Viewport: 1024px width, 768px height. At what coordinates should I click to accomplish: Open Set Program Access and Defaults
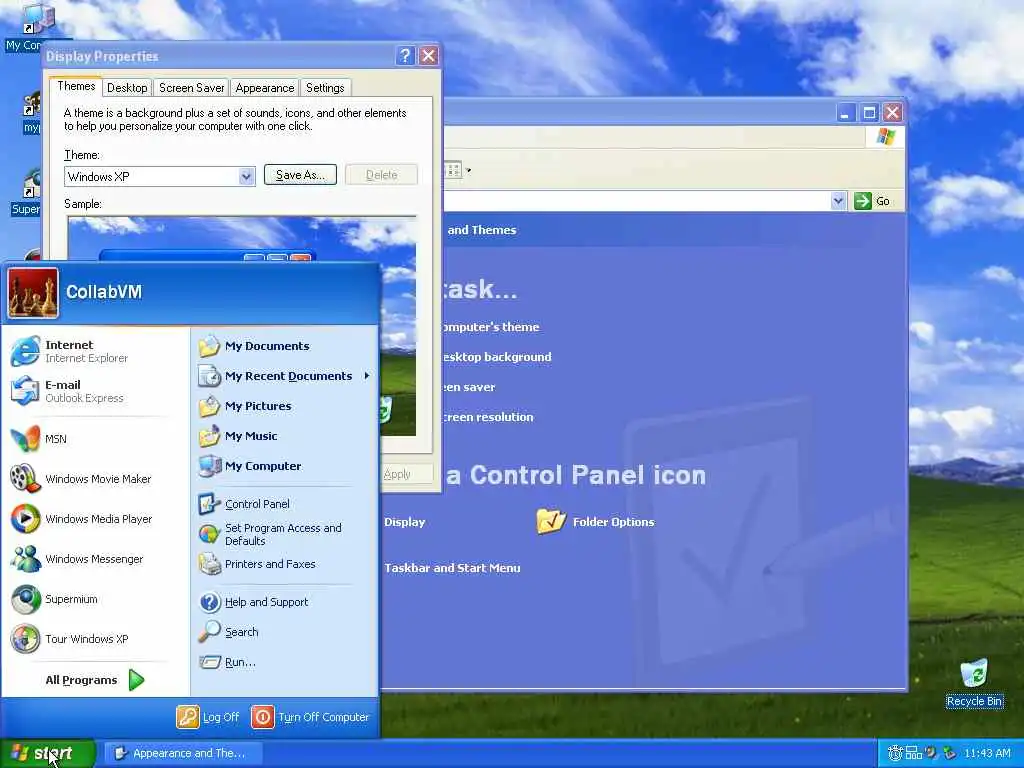pos(284,534)
